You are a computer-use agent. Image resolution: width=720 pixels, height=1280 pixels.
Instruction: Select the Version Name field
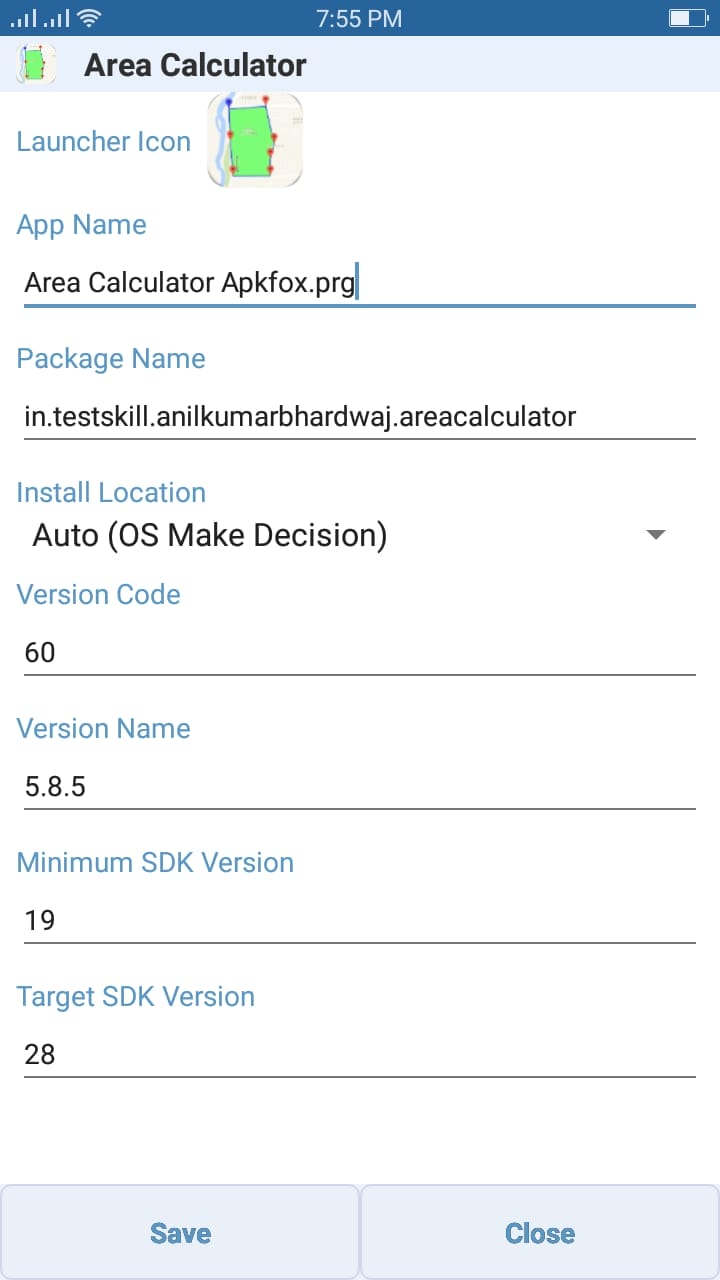click(359, 787)
